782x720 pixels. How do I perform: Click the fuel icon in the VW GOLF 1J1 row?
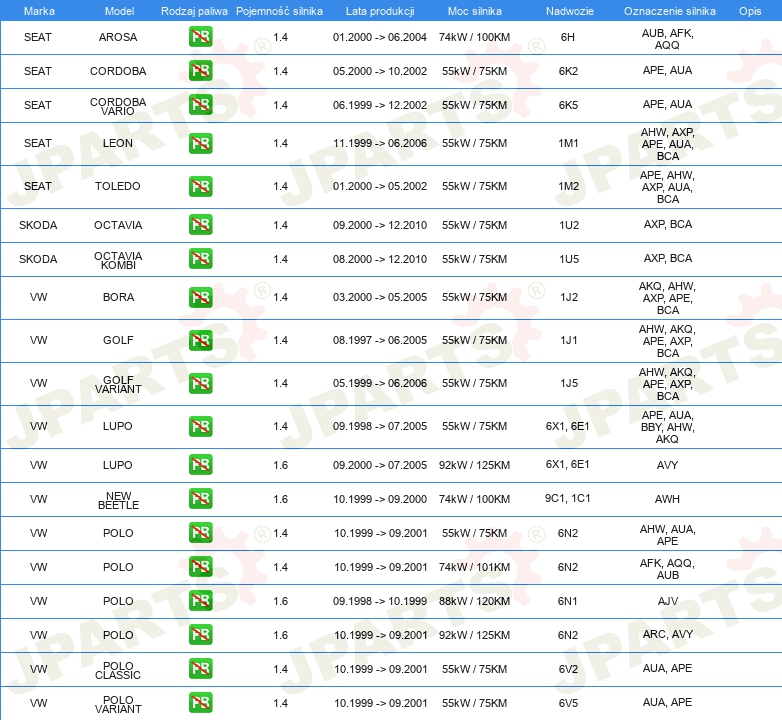tap(200, 340)
